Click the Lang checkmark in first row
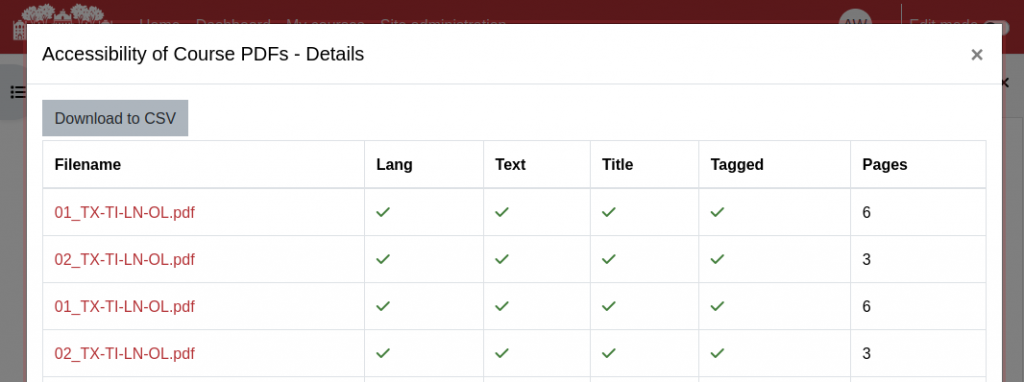The image size is (1024, 382). click(383, 212)
